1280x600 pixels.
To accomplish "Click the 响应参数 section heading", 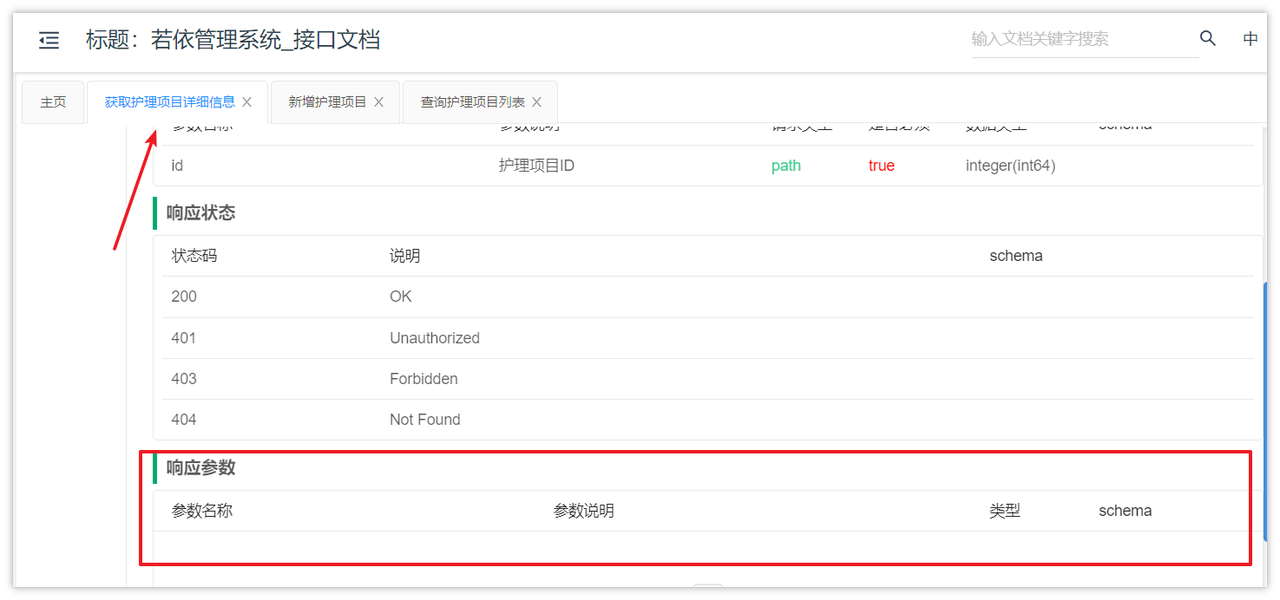I will (x=201, y=467).
